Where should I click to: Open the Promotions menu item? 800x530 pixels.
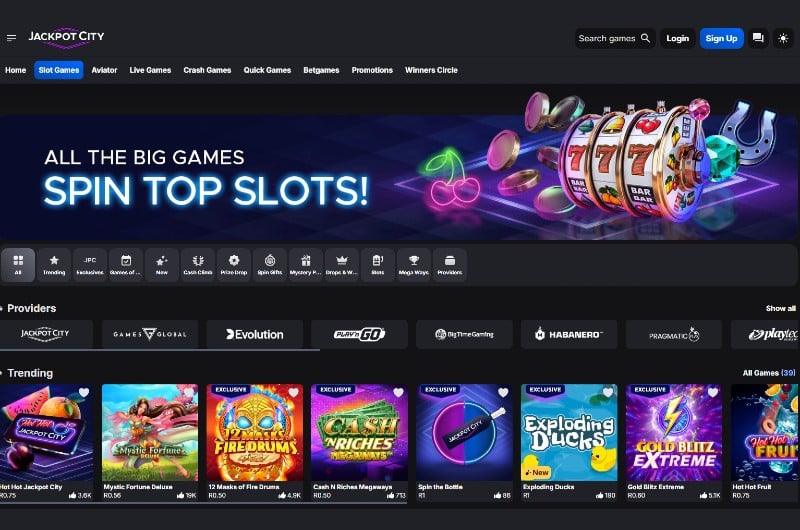372,70
